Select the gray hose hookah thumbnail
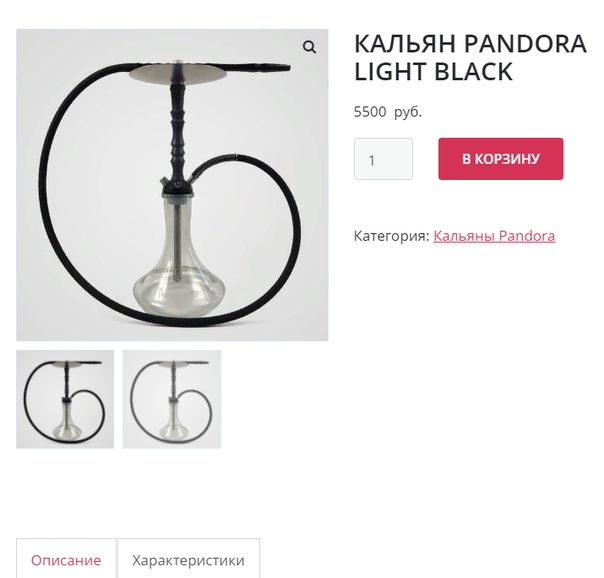The image size is (604, 578). coord(172,399)
